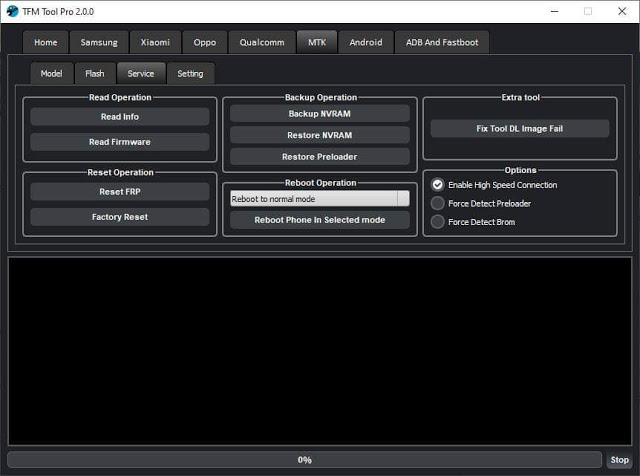Switch to ADB And Fastboot tab

[x=442, y=42]
